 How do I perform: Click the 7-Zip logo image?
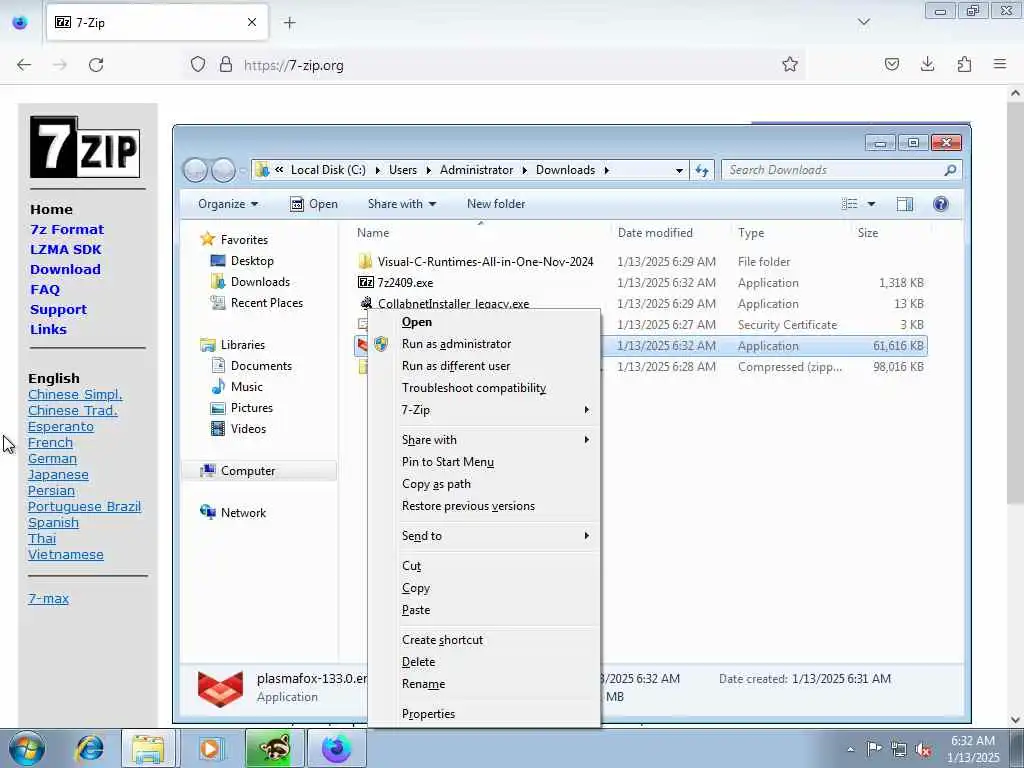click(x=85, y=147)
